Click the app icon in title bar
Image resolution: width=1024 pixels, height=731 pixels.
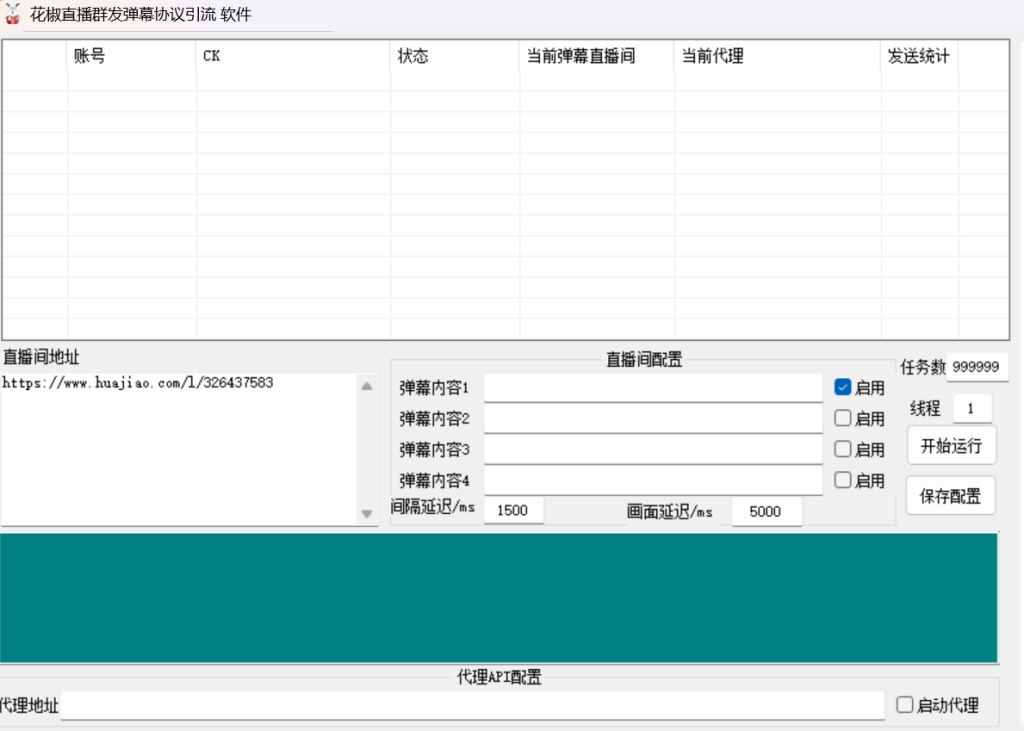coord(12,14)
